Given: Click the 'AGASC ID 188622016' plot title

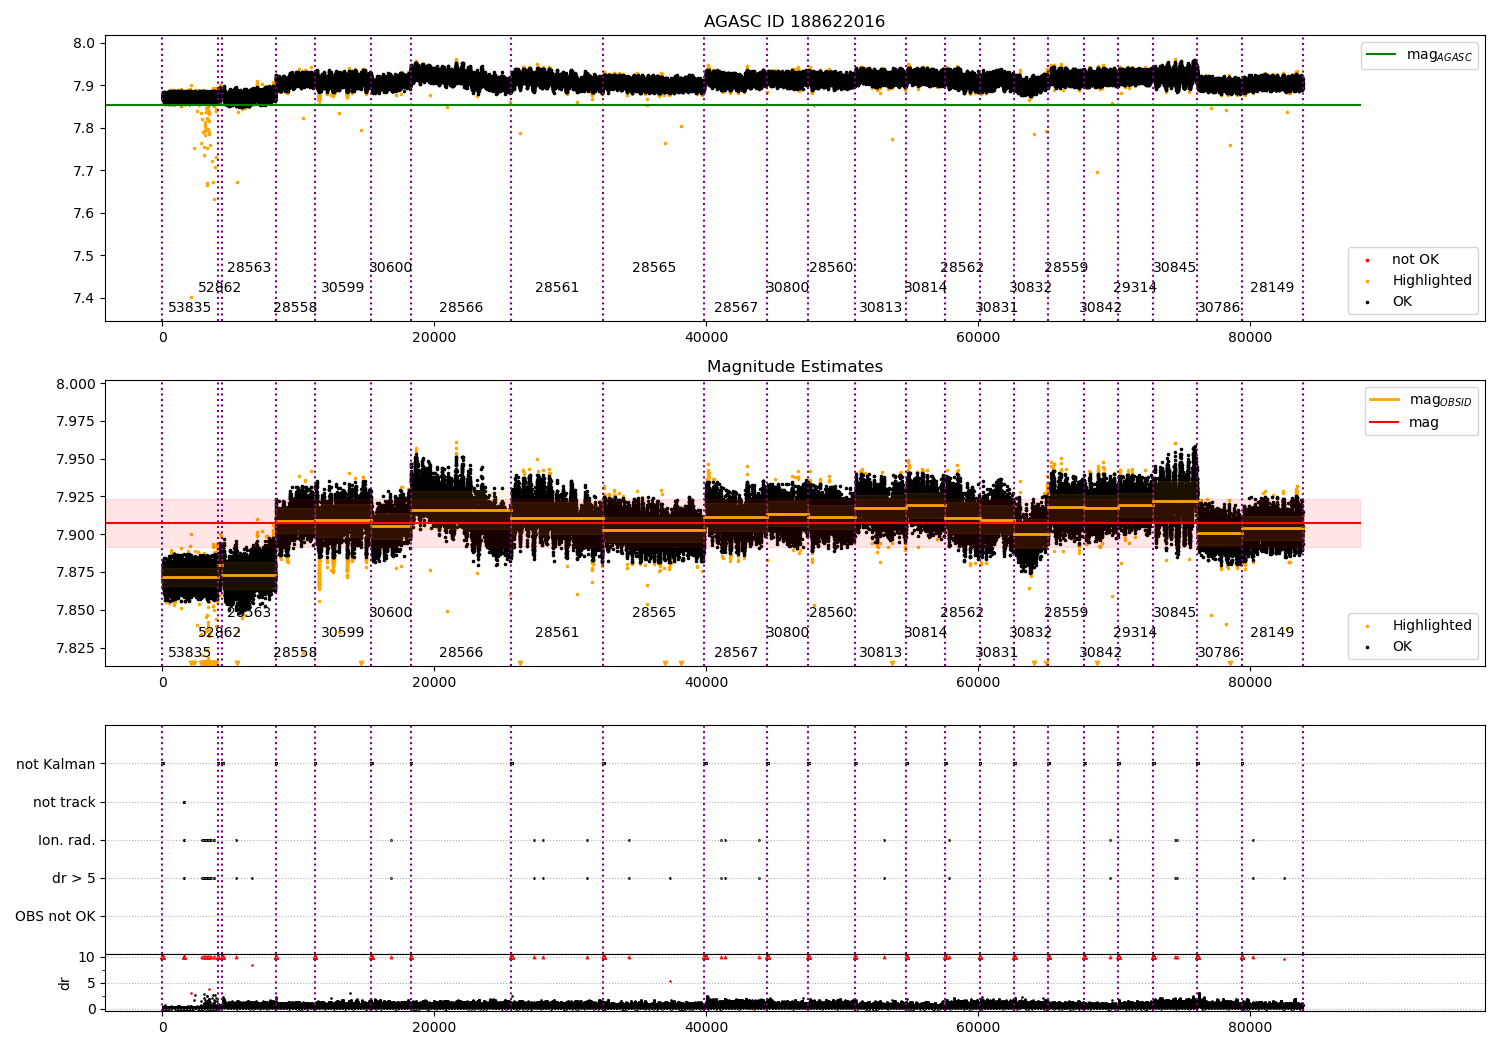Looking at the screenshot, I should pos(794,22).
